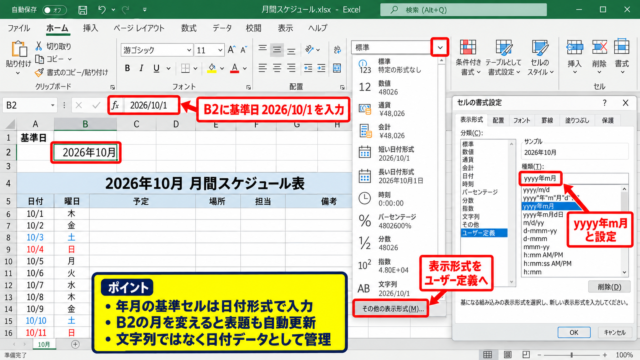This screenshot has height=360, width=640.
Task: Toggle Underline formatting
Action: point(156,68)
